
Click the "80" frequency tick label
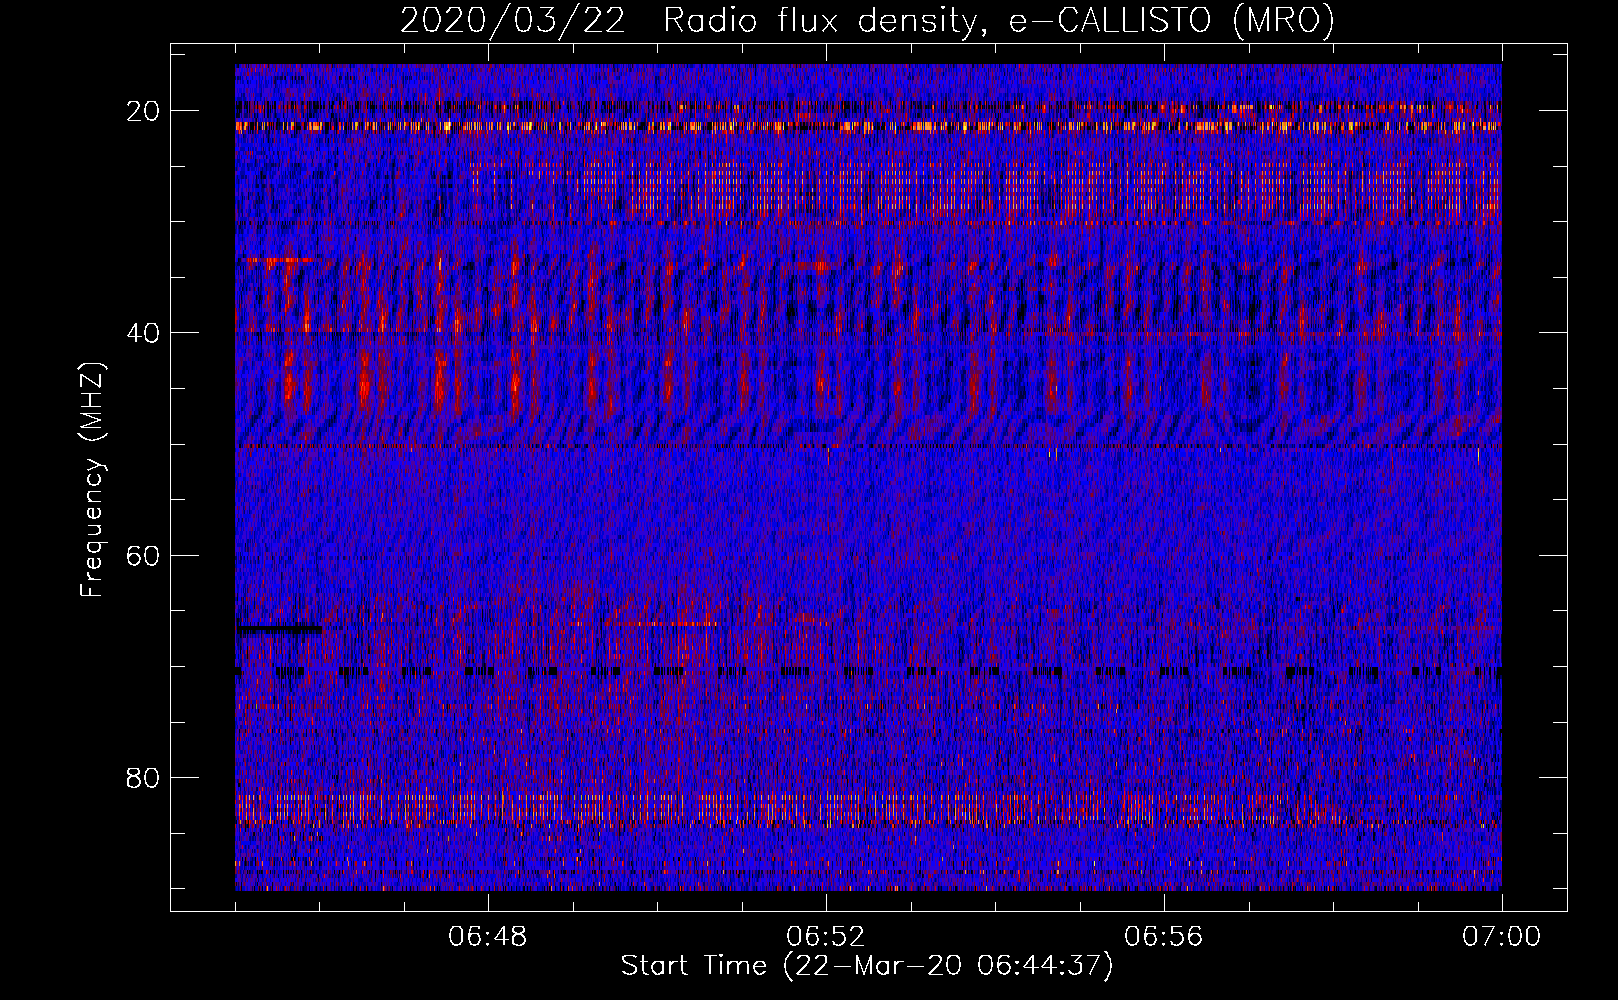pos(144,777)
